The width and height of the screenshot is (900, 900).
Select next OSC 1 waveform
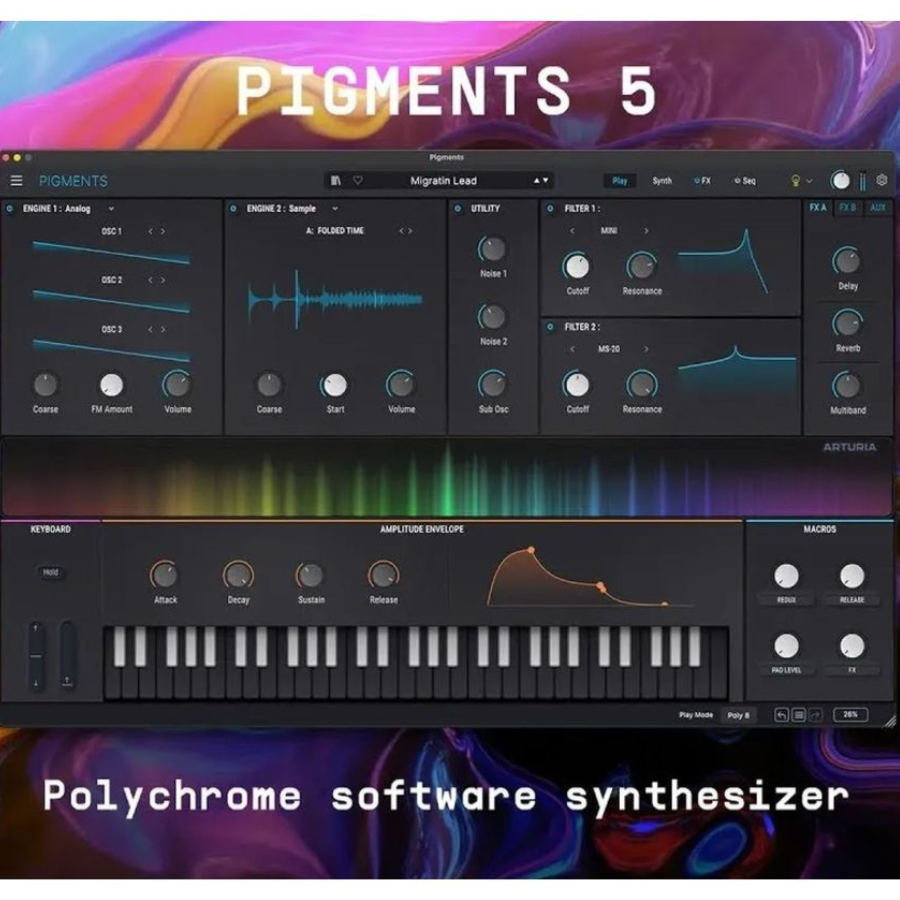coord(163,231)
